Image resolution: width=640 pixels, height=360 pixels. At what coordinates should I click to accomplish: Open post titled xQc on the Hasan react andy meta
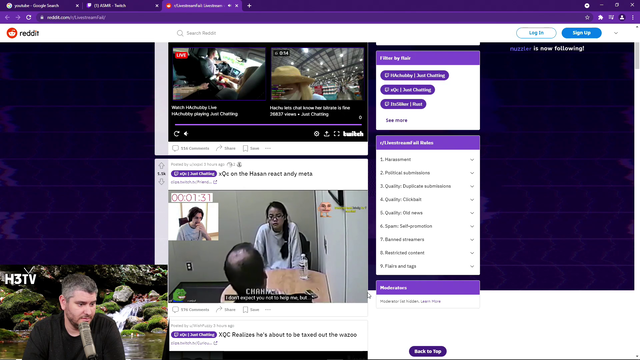point(266,174)
